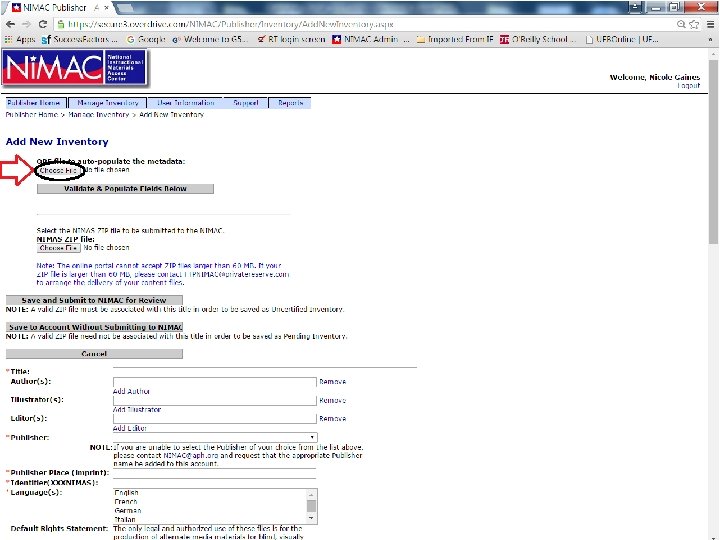This screenshot has height=540, width=720.
Task: Remove the Author entry
Action: [x=332, y=382]
